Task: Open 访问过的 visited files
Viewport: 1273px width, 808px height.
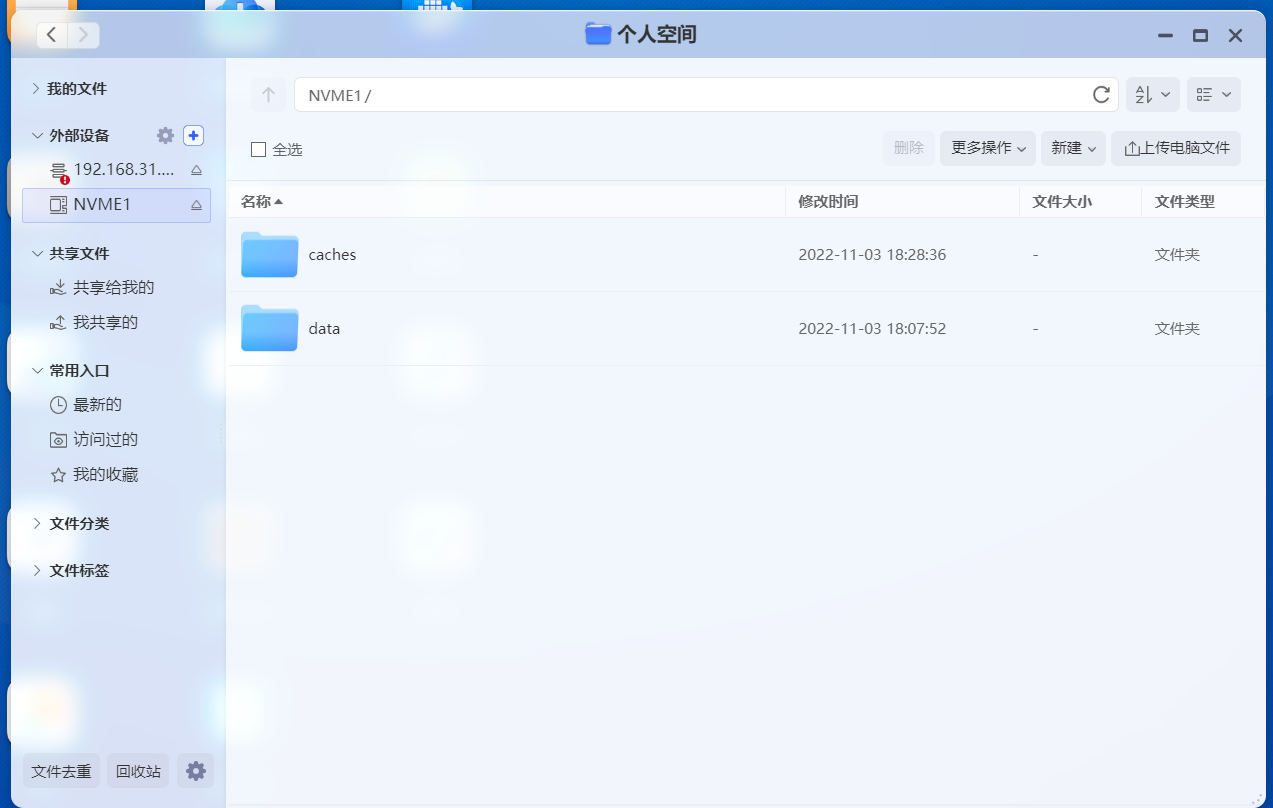Action: [x=105, y=440]
